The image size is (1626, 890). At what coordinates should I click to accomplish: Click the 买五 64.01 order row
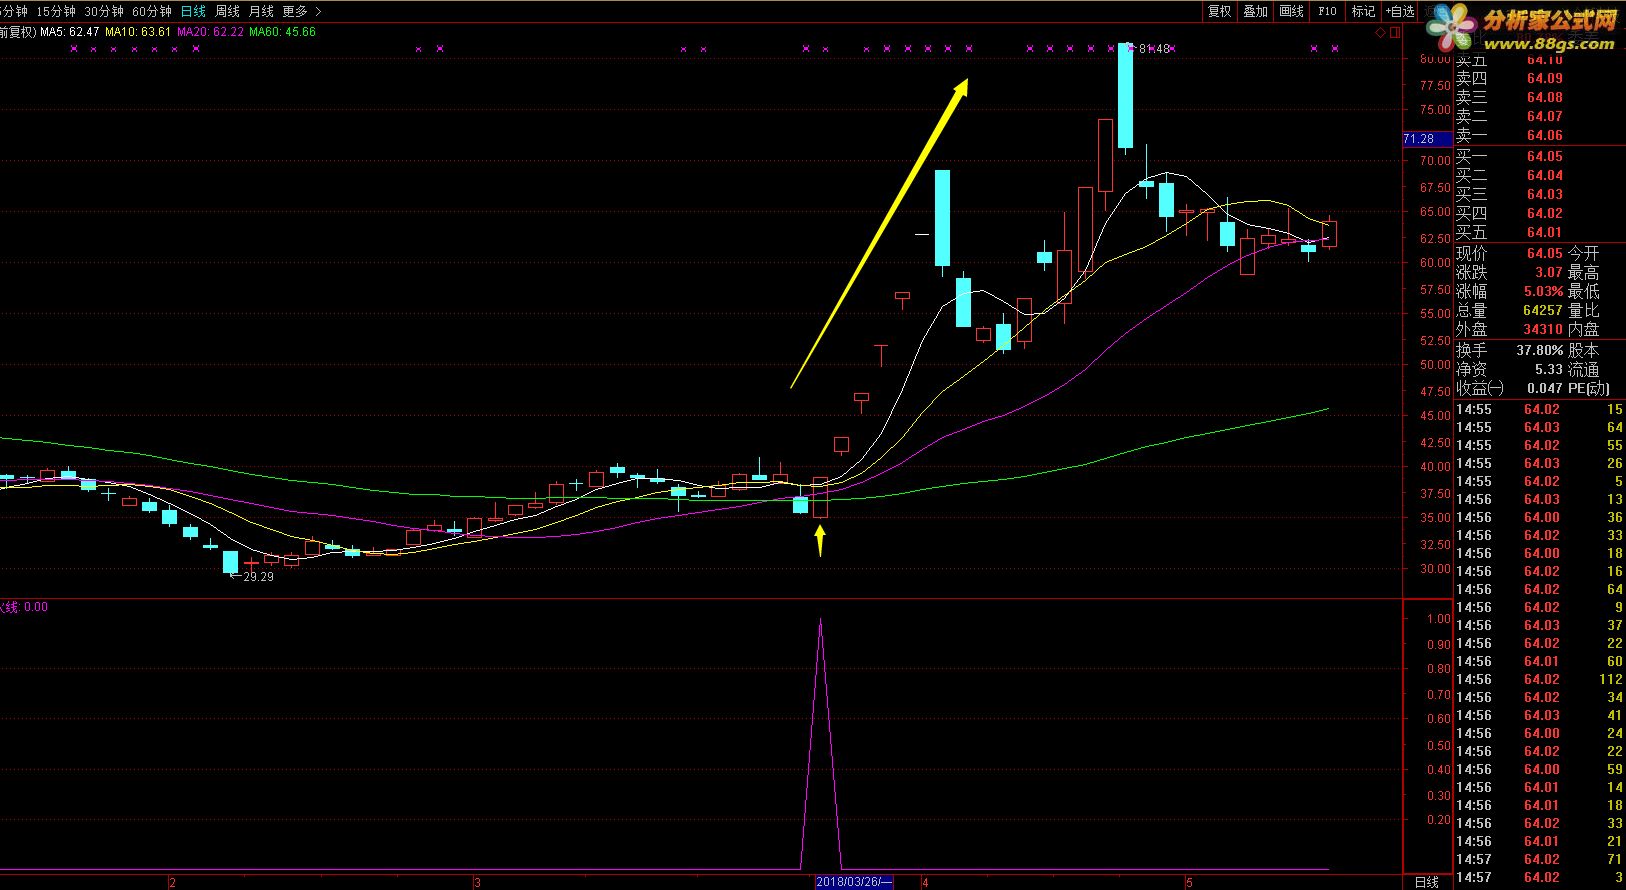pyautogui.click(x=1510, y=232)
